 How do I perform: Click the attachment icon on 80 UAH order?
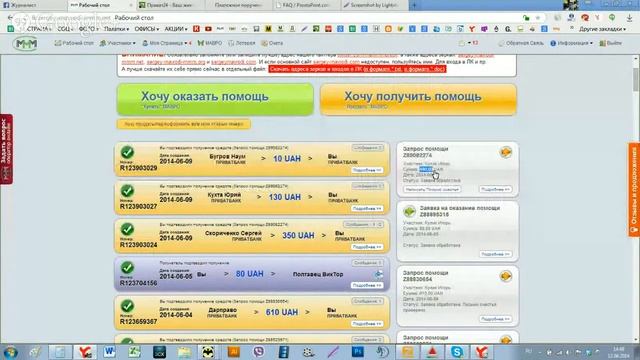coord(379,274)
